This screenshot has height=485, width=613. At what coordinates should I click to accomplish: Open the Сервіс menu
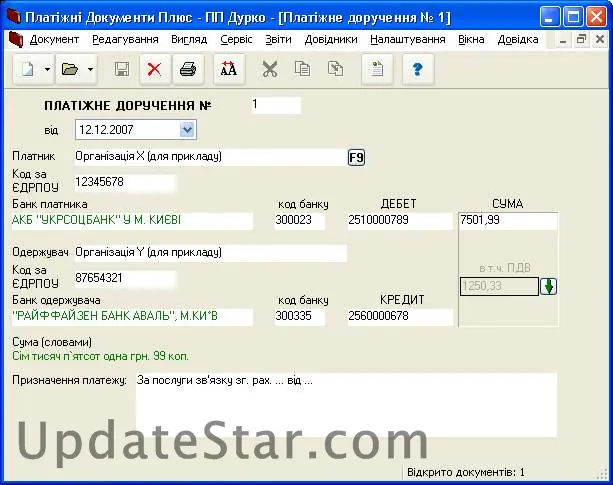point(236,39)
